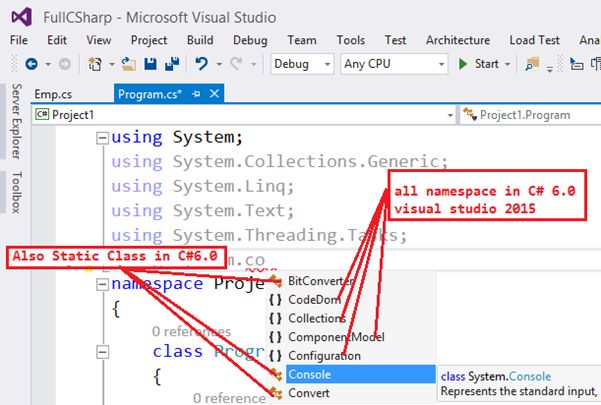Click the Save All toolbar icon
Image resolution: width=601 pixels, height=405 pixels.
(x=172, y=64)
